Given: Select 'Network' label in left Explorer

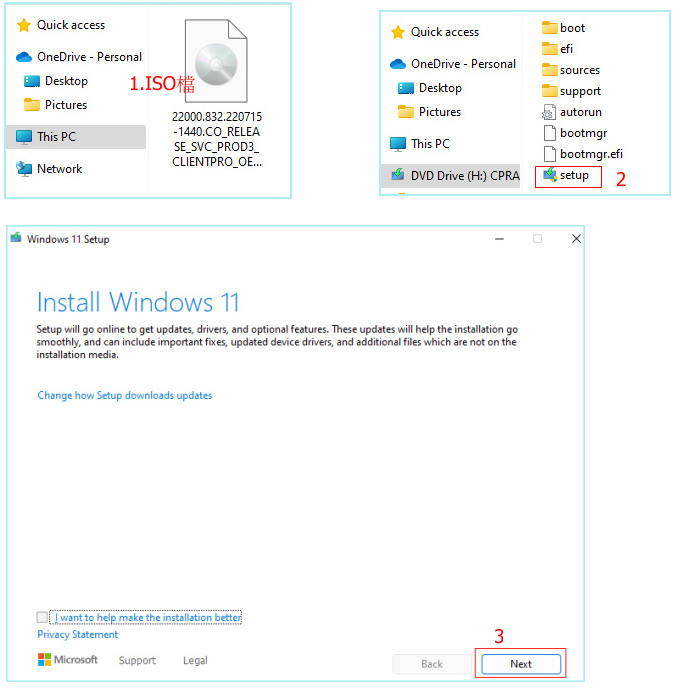Looking at the screenshot, I should 59,169.
